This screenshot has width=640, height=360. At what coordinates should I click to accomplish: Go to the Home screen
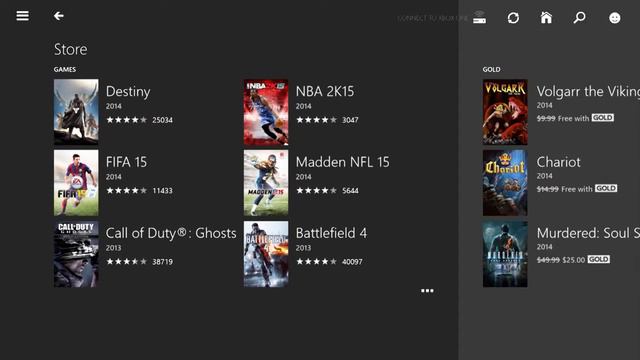546,18
